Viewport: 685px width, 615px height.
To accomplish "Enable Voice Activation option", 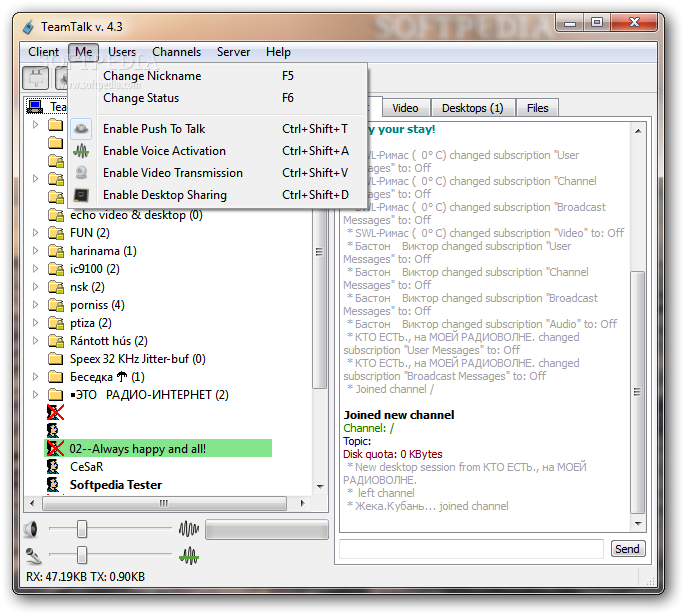I will (164, 151).
